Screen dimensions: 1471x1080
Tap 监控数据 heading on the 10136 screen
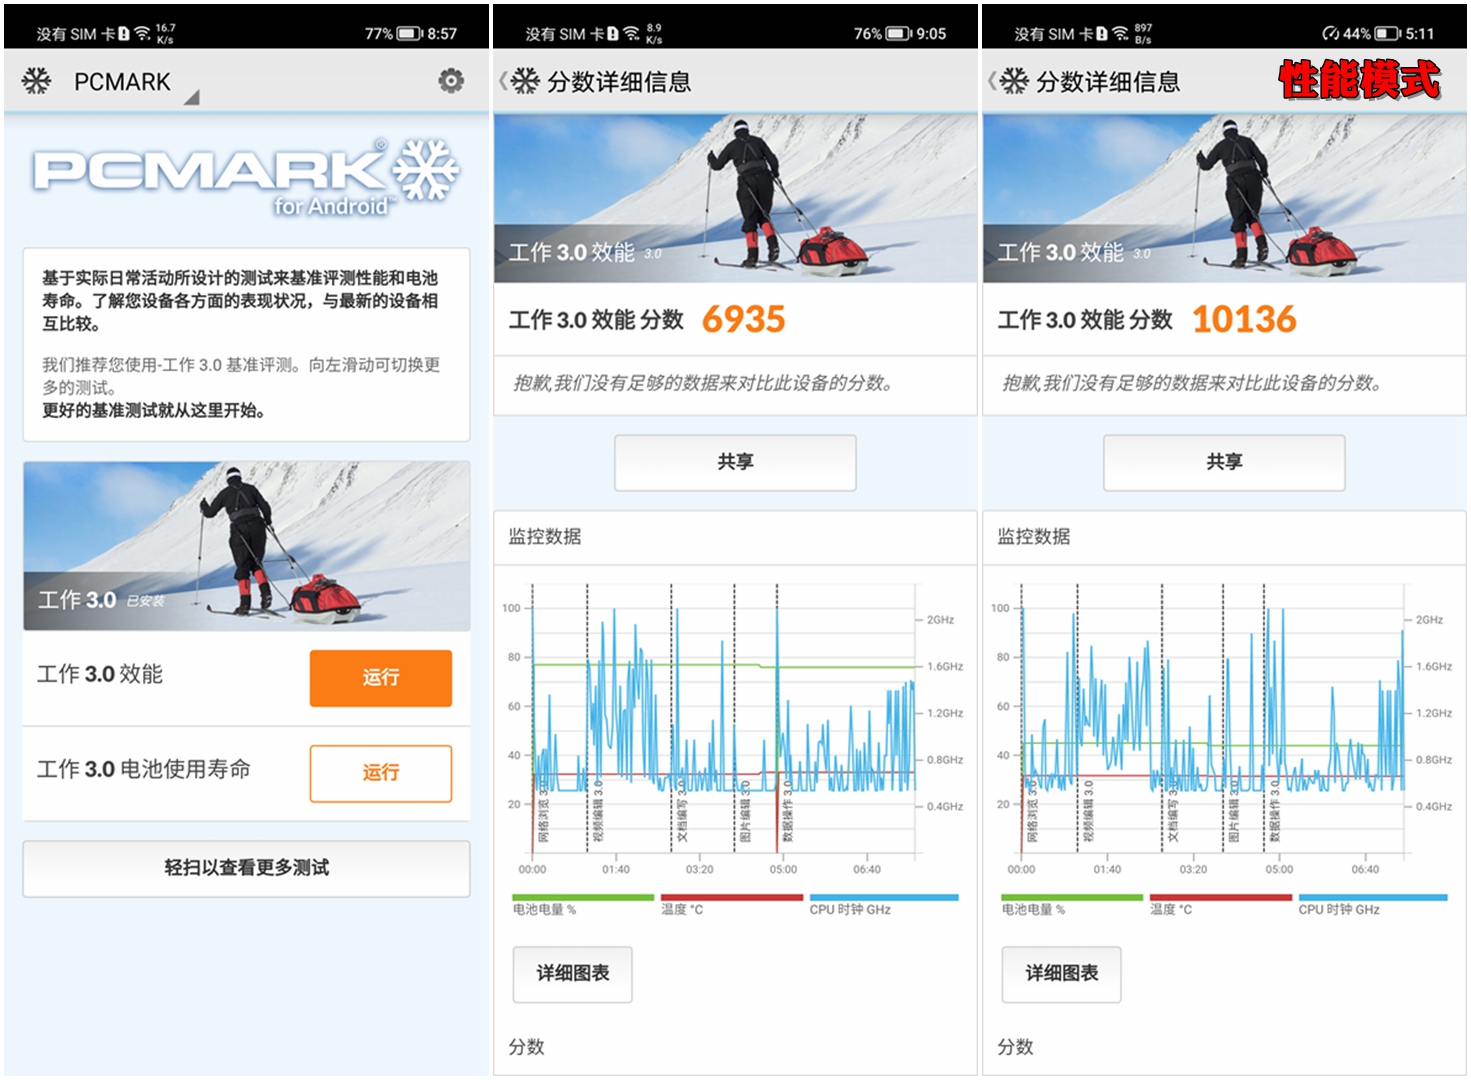(x=1034, y=537)
